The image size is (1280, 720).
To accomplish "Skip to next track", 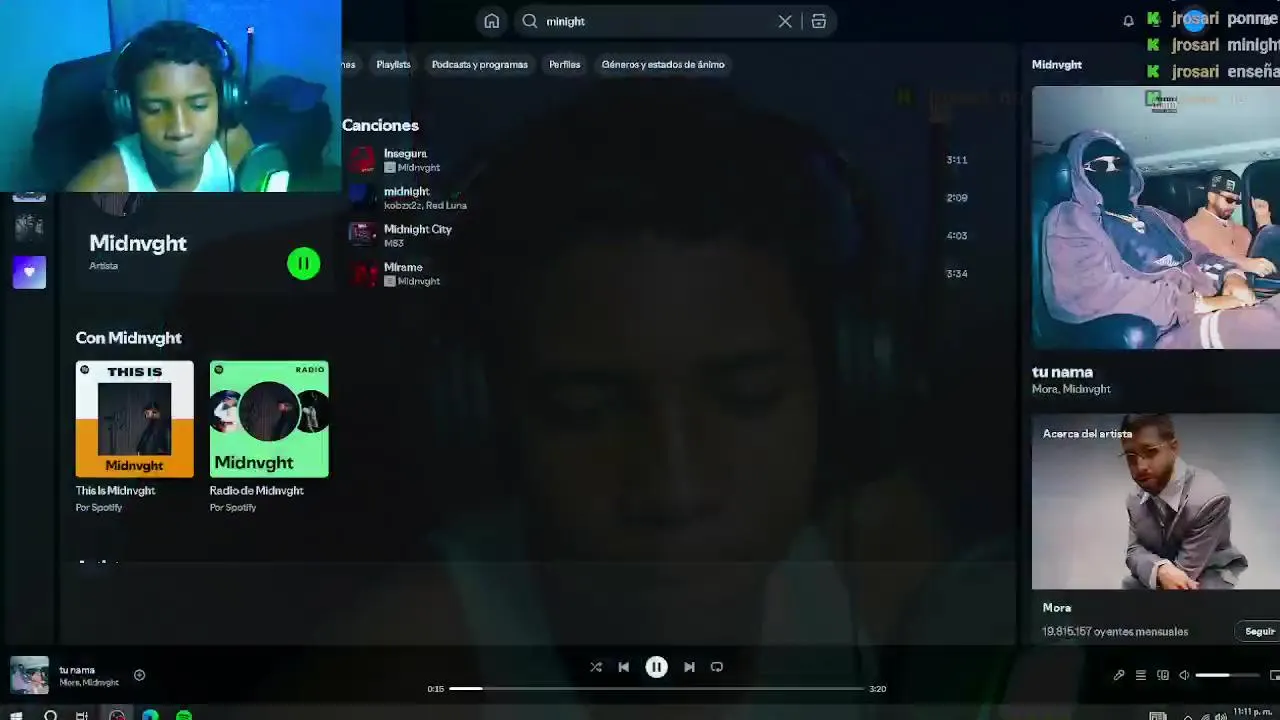I will coord(689,667).
